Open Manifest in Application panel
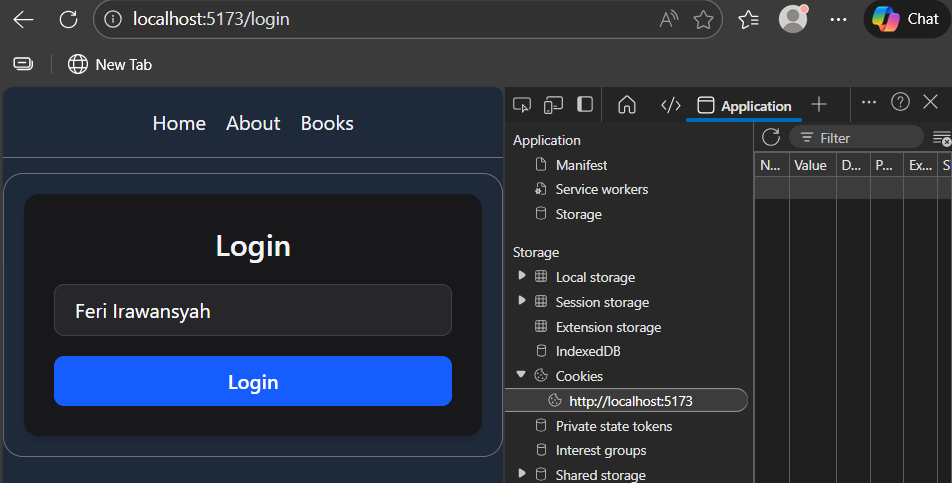Screen dimensions: 952x483 pos(581,165)
